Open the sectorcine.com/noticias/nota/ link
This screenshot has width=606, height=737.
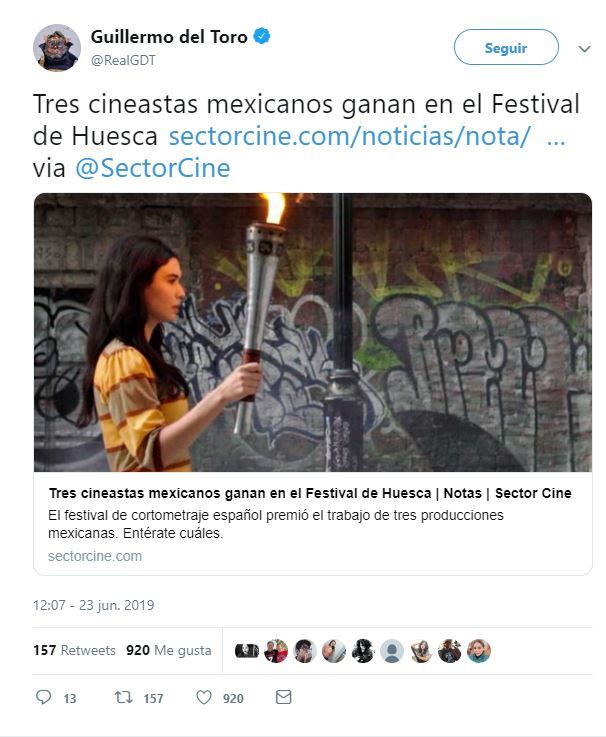click(x=349, y=136)
